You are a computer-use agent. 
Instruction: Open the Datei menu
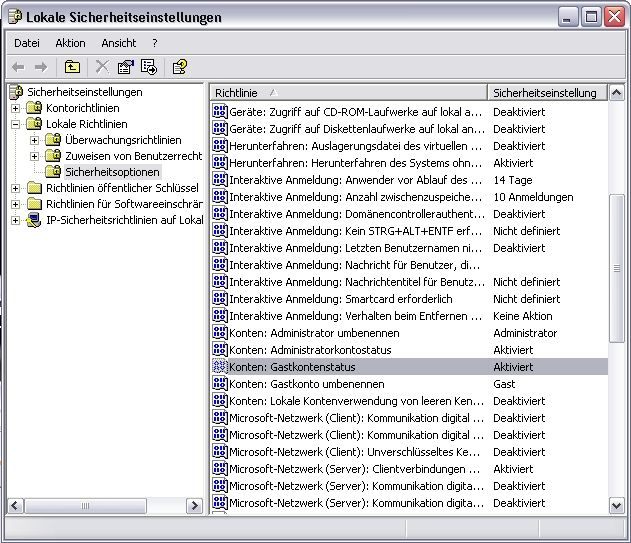click(x=27, y=43)
